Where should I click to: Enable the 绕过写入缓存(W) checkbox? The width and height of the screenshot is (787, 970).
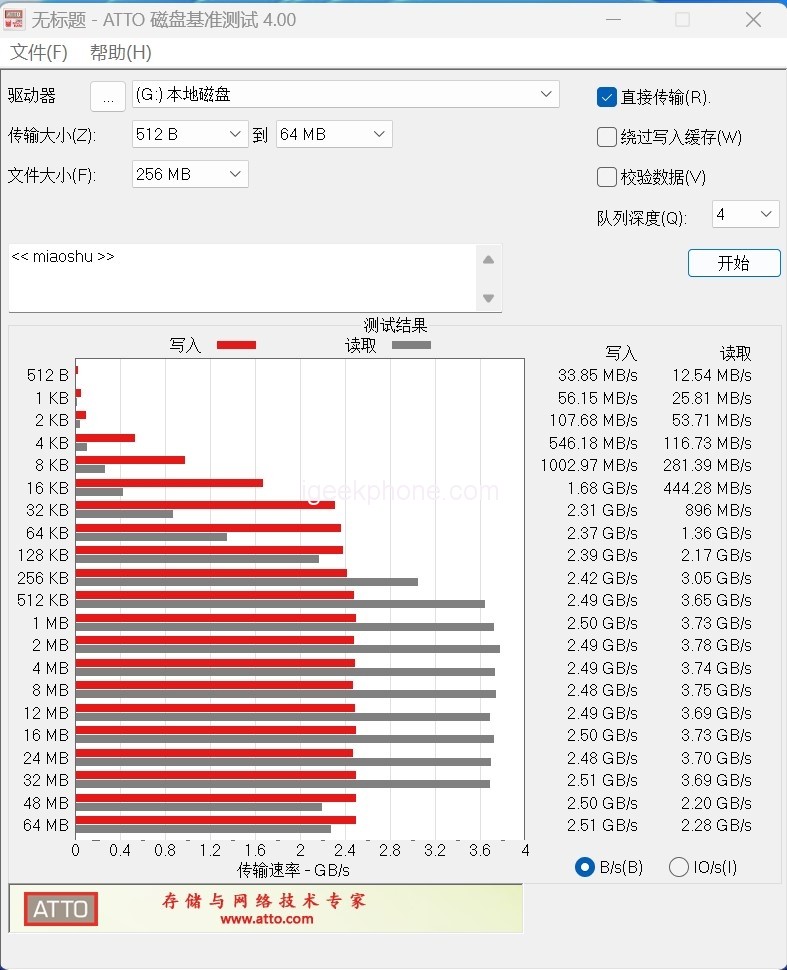pos(606,137)
